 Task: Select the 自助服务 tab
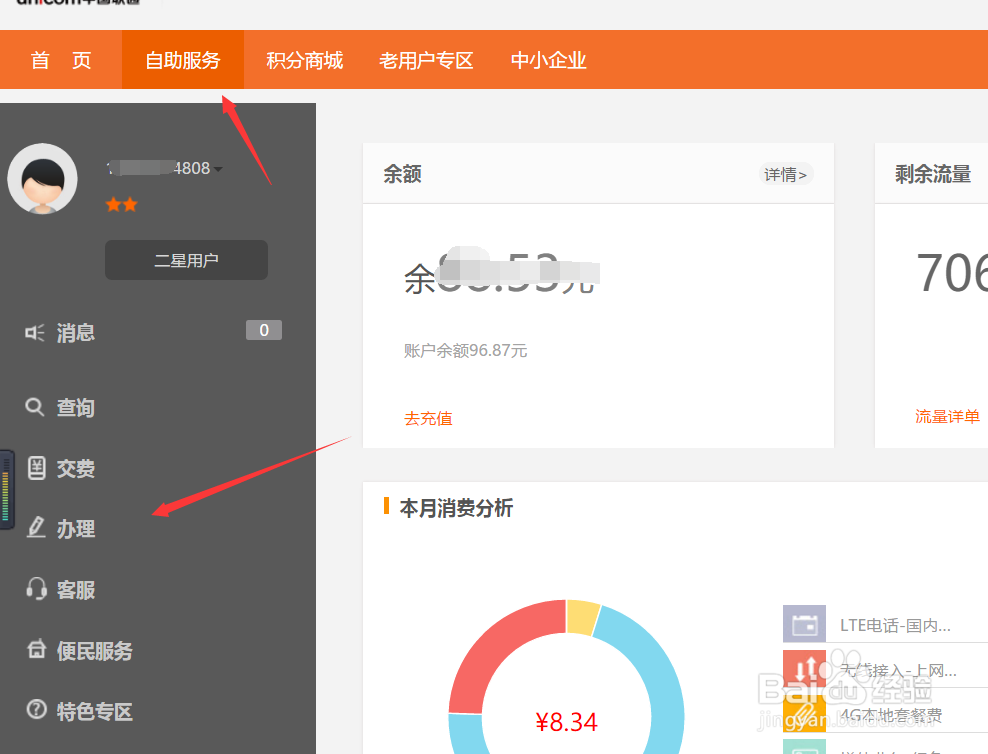pyautogui.click(x=183, y=60)
